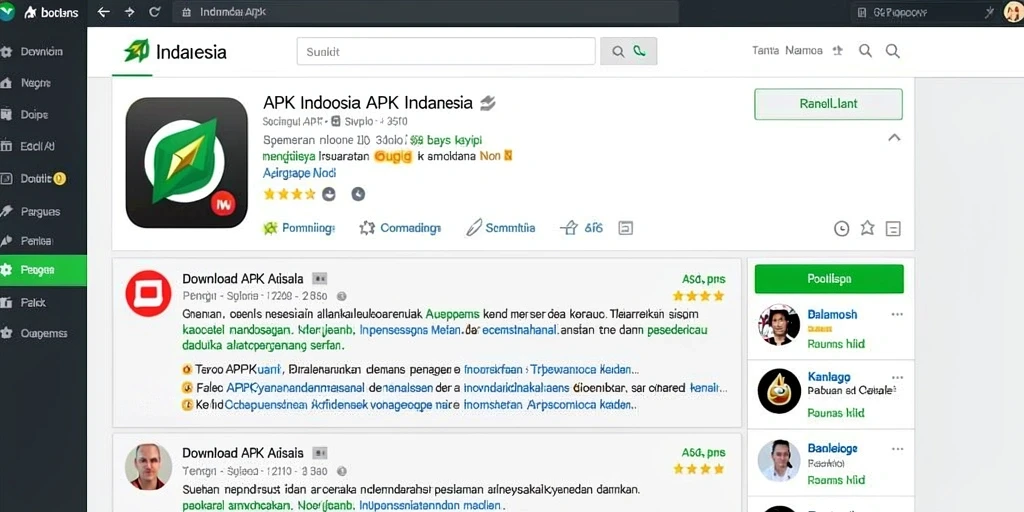Open the Teroo APPK bullet link
1024x512 pixels.
tap(409, 369)
